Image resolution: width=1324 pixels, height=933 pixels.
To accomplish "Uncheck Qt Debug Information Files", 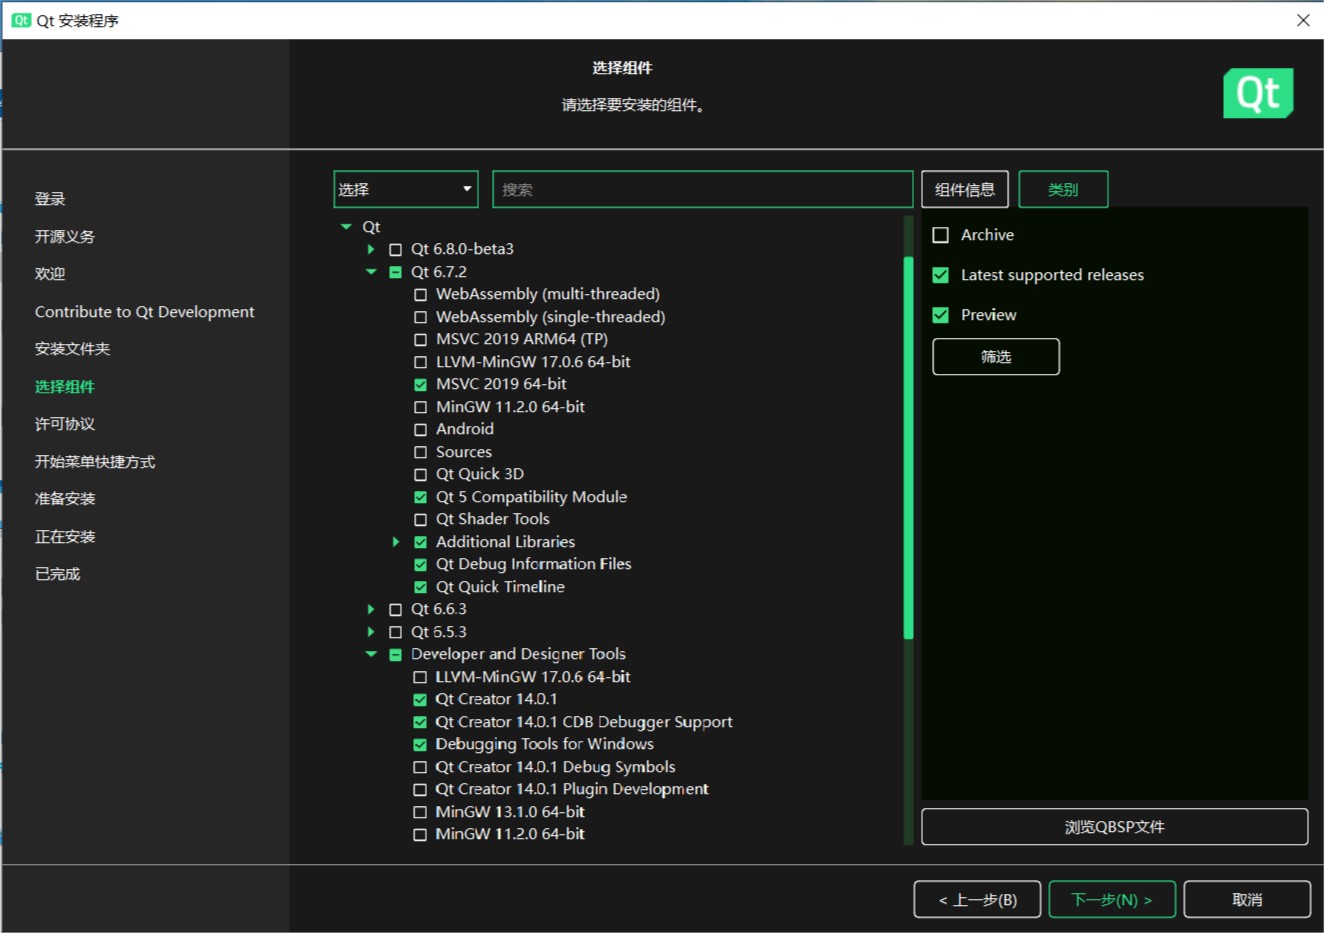I will pyautogui.click(x=420, y=564).
